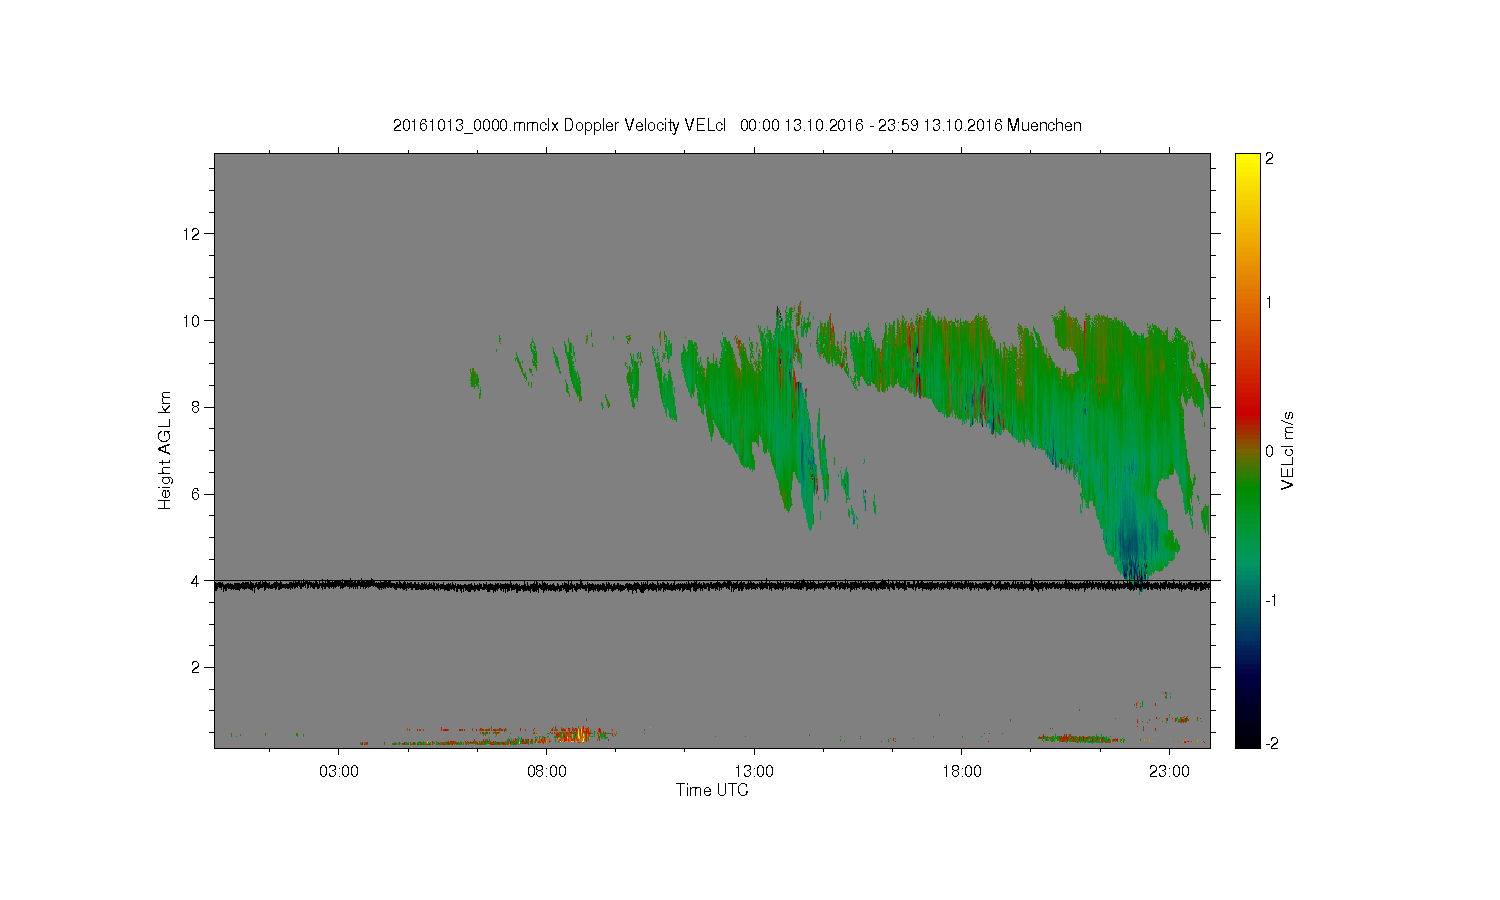
Task: Click the 'Time UTC' axis label
Action: [x=712, y=790]
